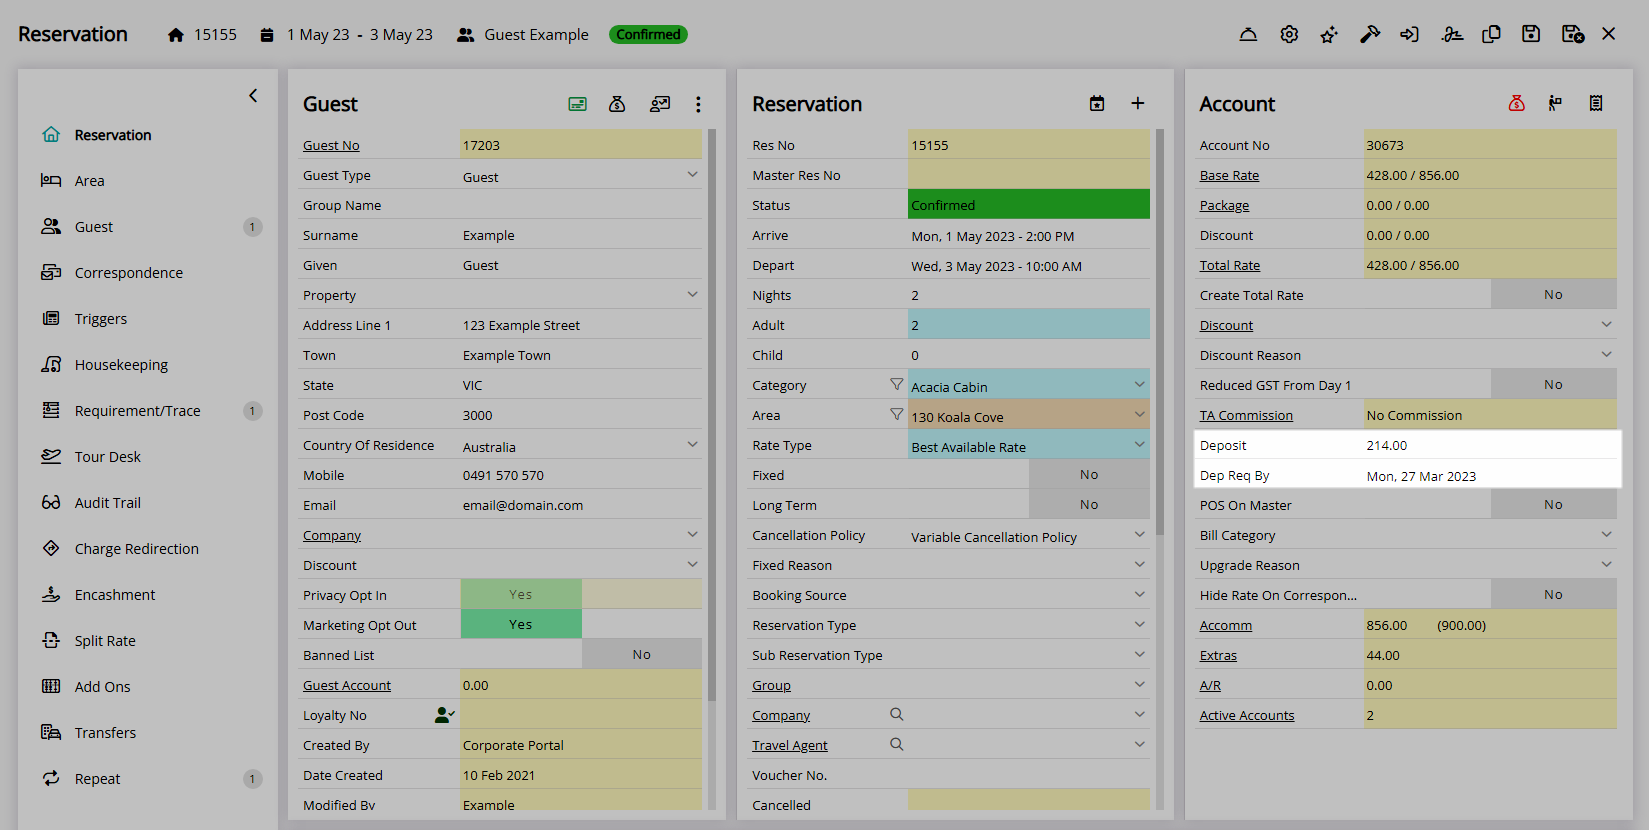Viewport: 1649px width, 830px height.
Task: Toggle the Long Term No switch
Action: (x=1089, y=504)
